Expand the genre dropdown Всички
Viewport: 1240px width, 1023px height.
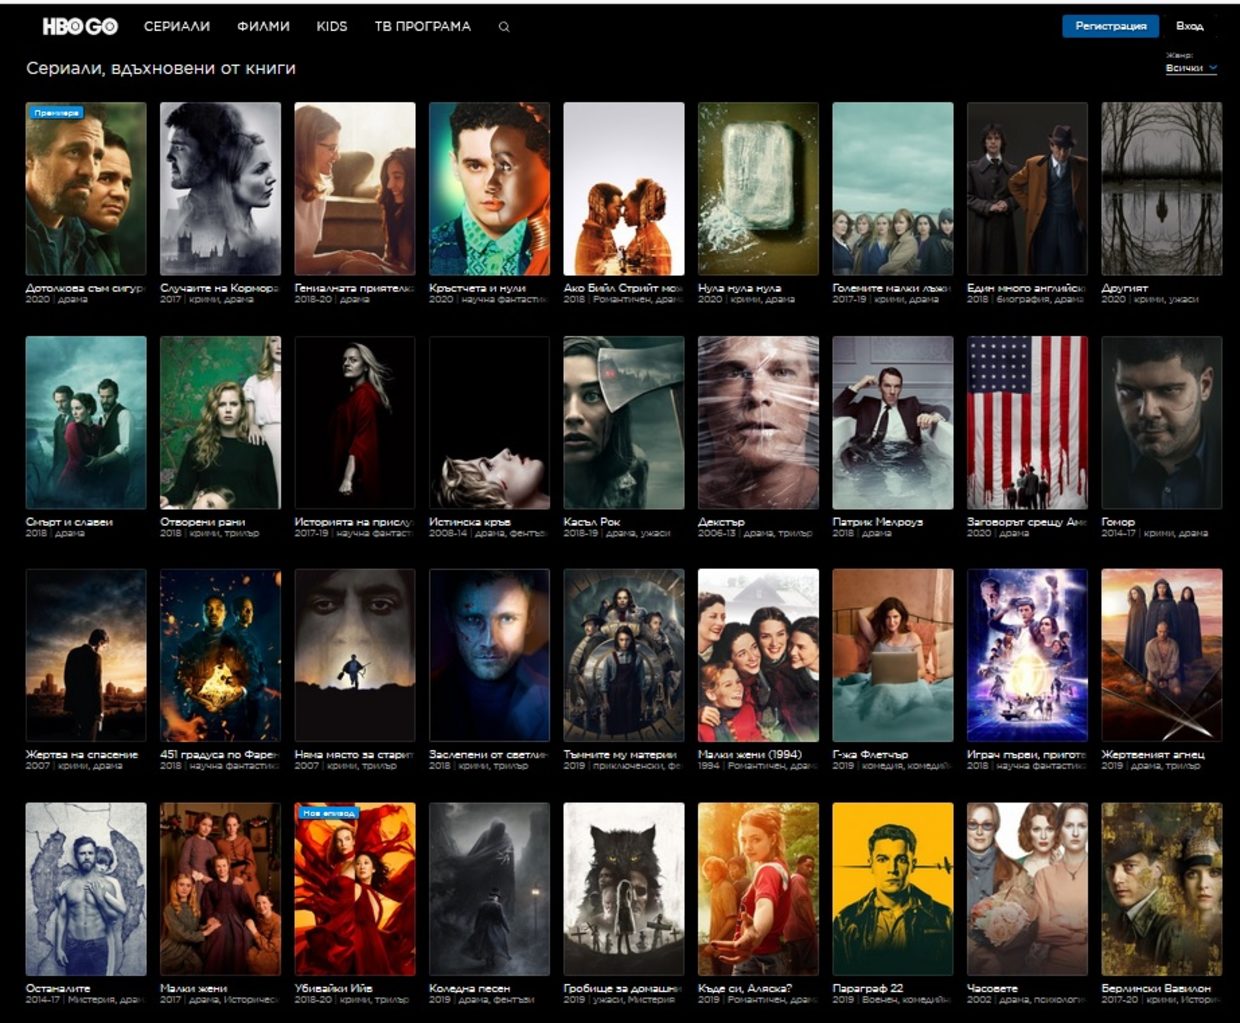1191,68
